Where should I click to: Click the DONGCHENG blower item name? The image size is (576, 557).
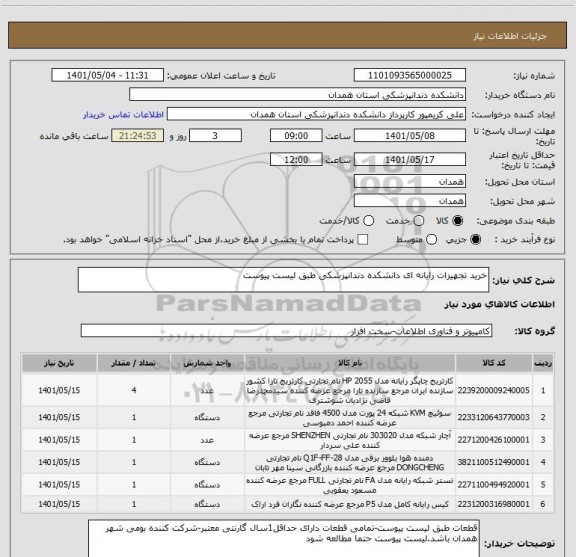pyautogui.click(x=350, y=463)
